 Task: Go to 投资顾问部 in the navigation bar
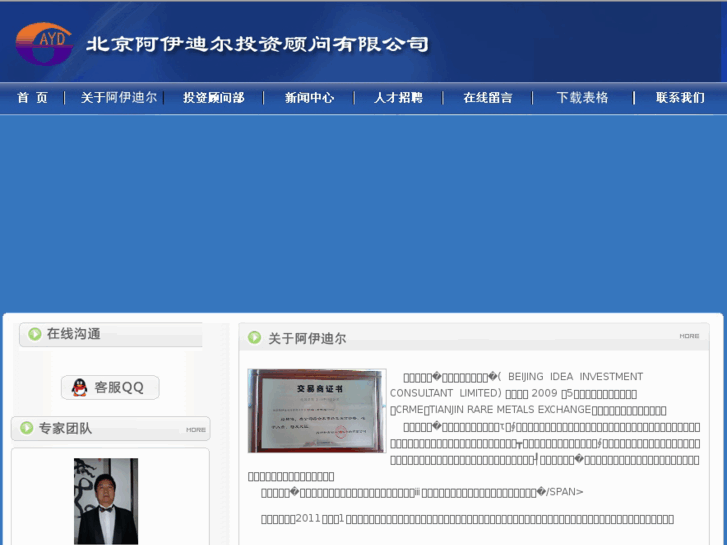(214, 97)
